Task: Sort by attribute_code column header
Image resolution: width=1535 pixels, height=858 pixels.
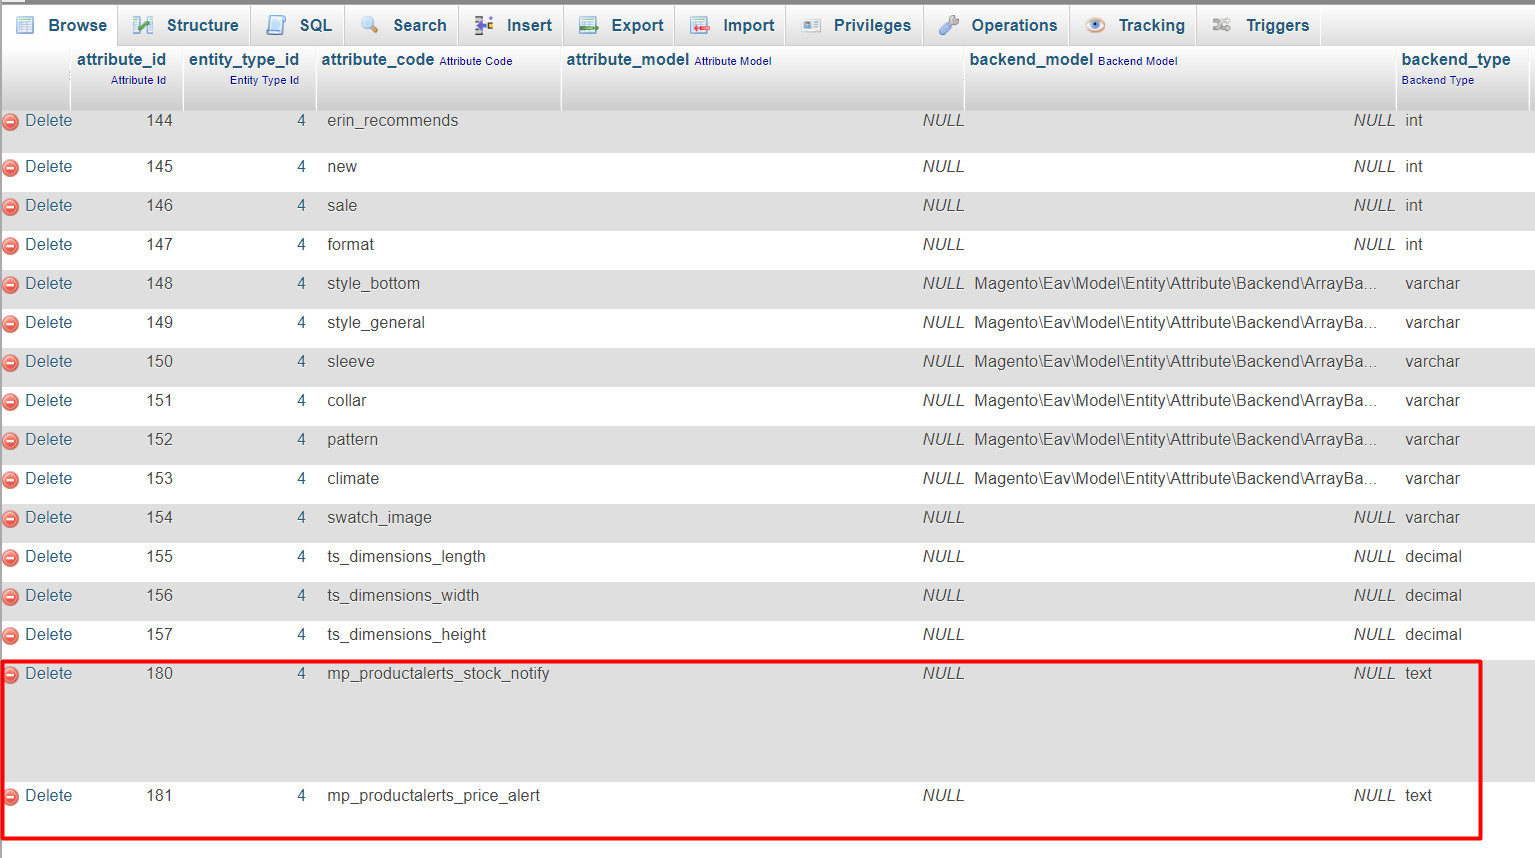Action: (377, 59)
